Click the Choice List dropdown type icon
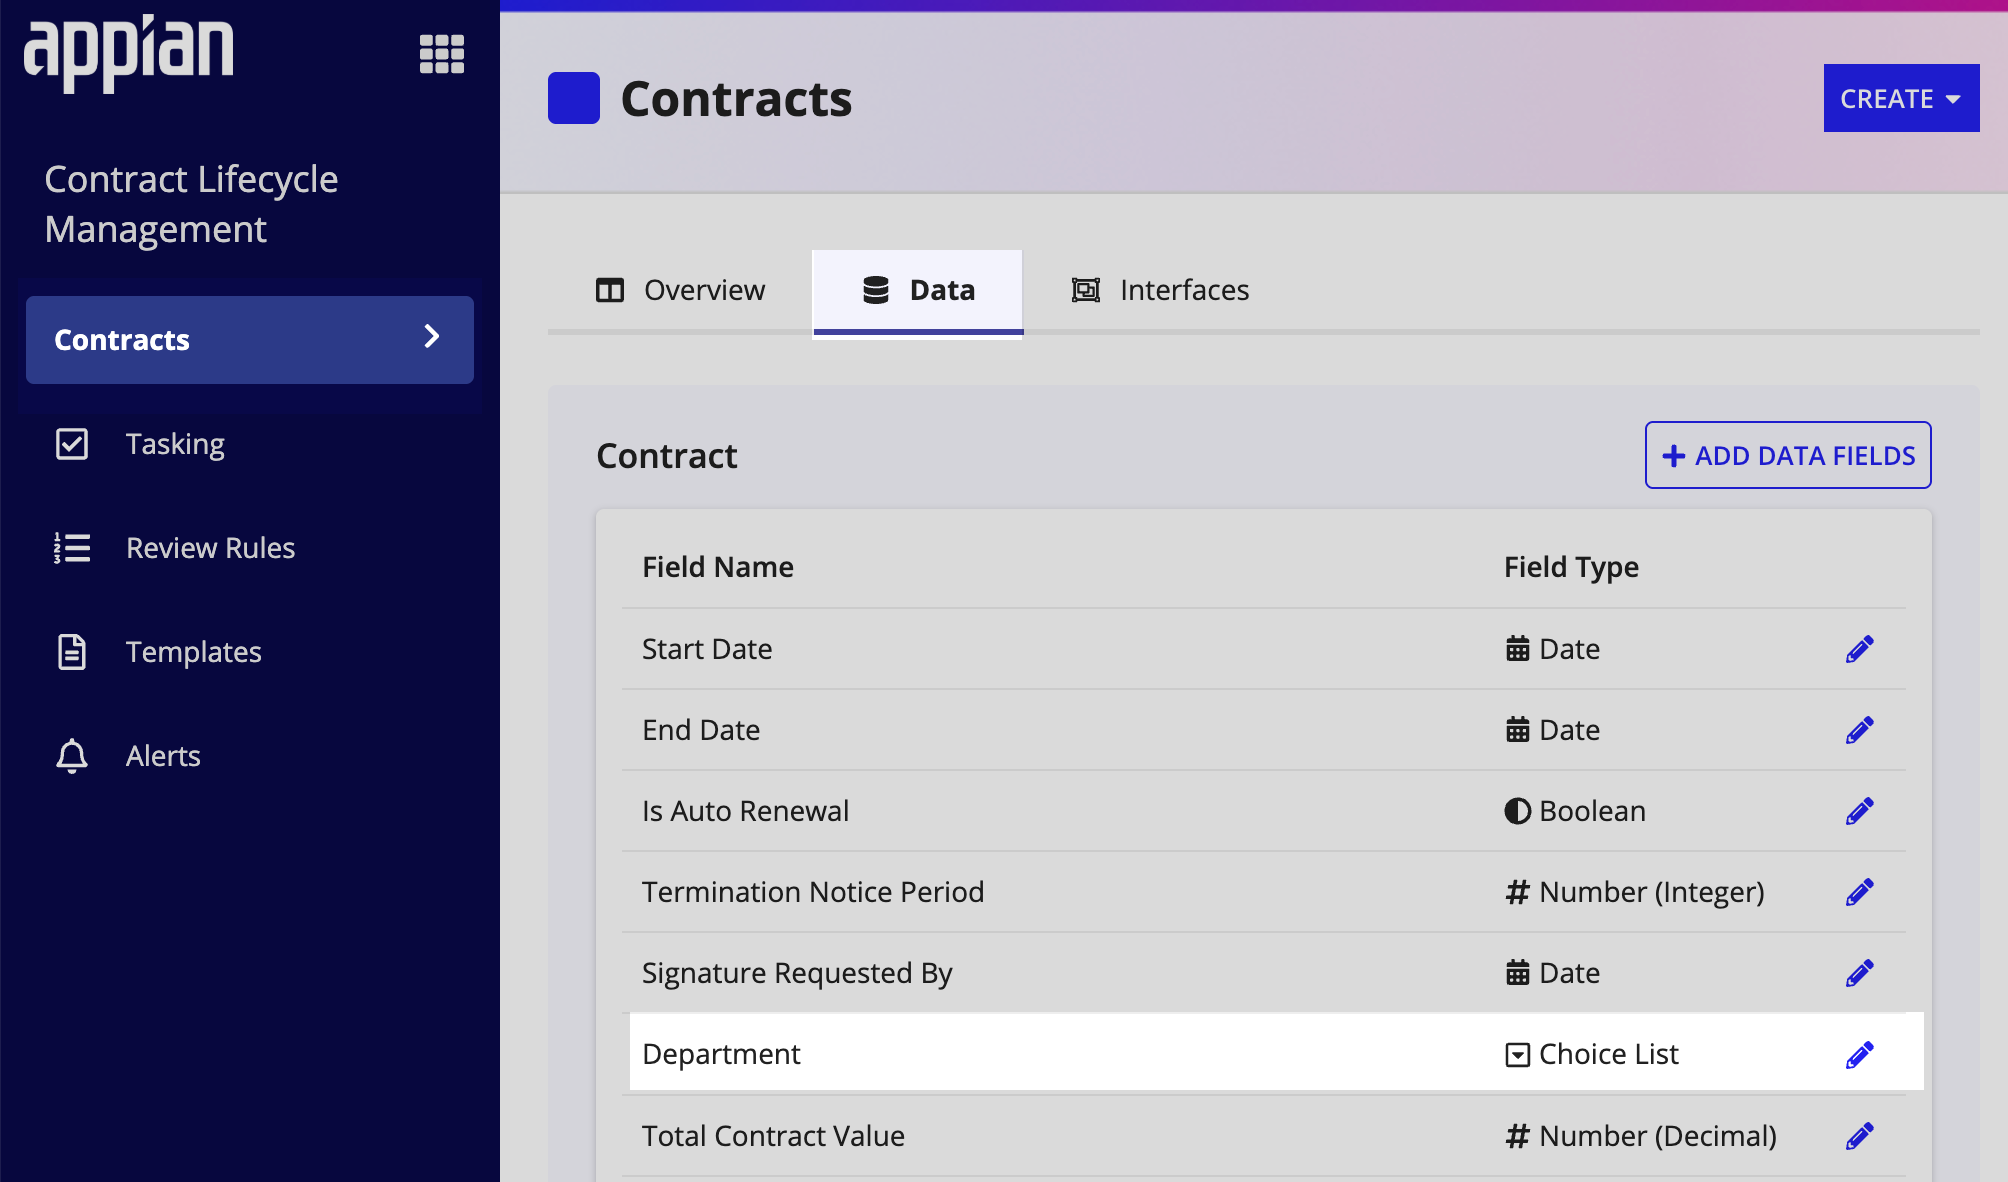This screenshot has width=2008, height=1182. pyautogui.click(x=1518, y=1055)
